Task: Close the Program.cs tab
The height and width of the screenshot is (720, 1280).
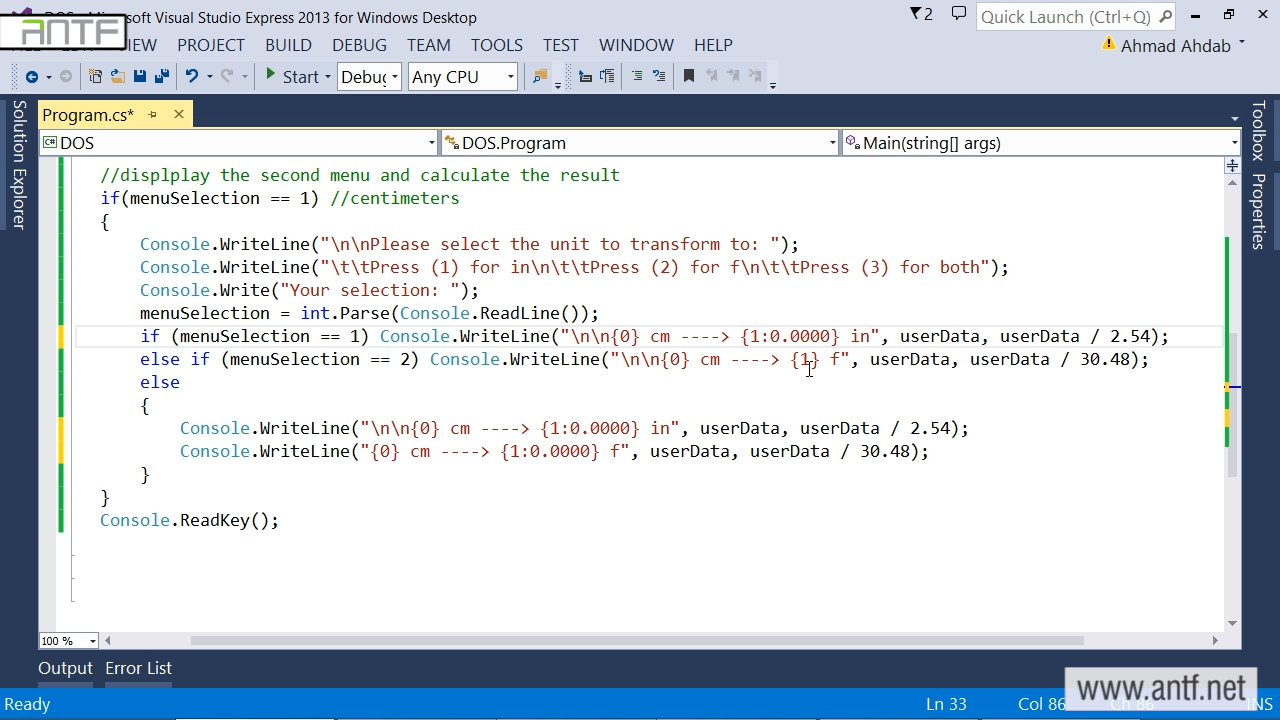Action: [179, 115]
